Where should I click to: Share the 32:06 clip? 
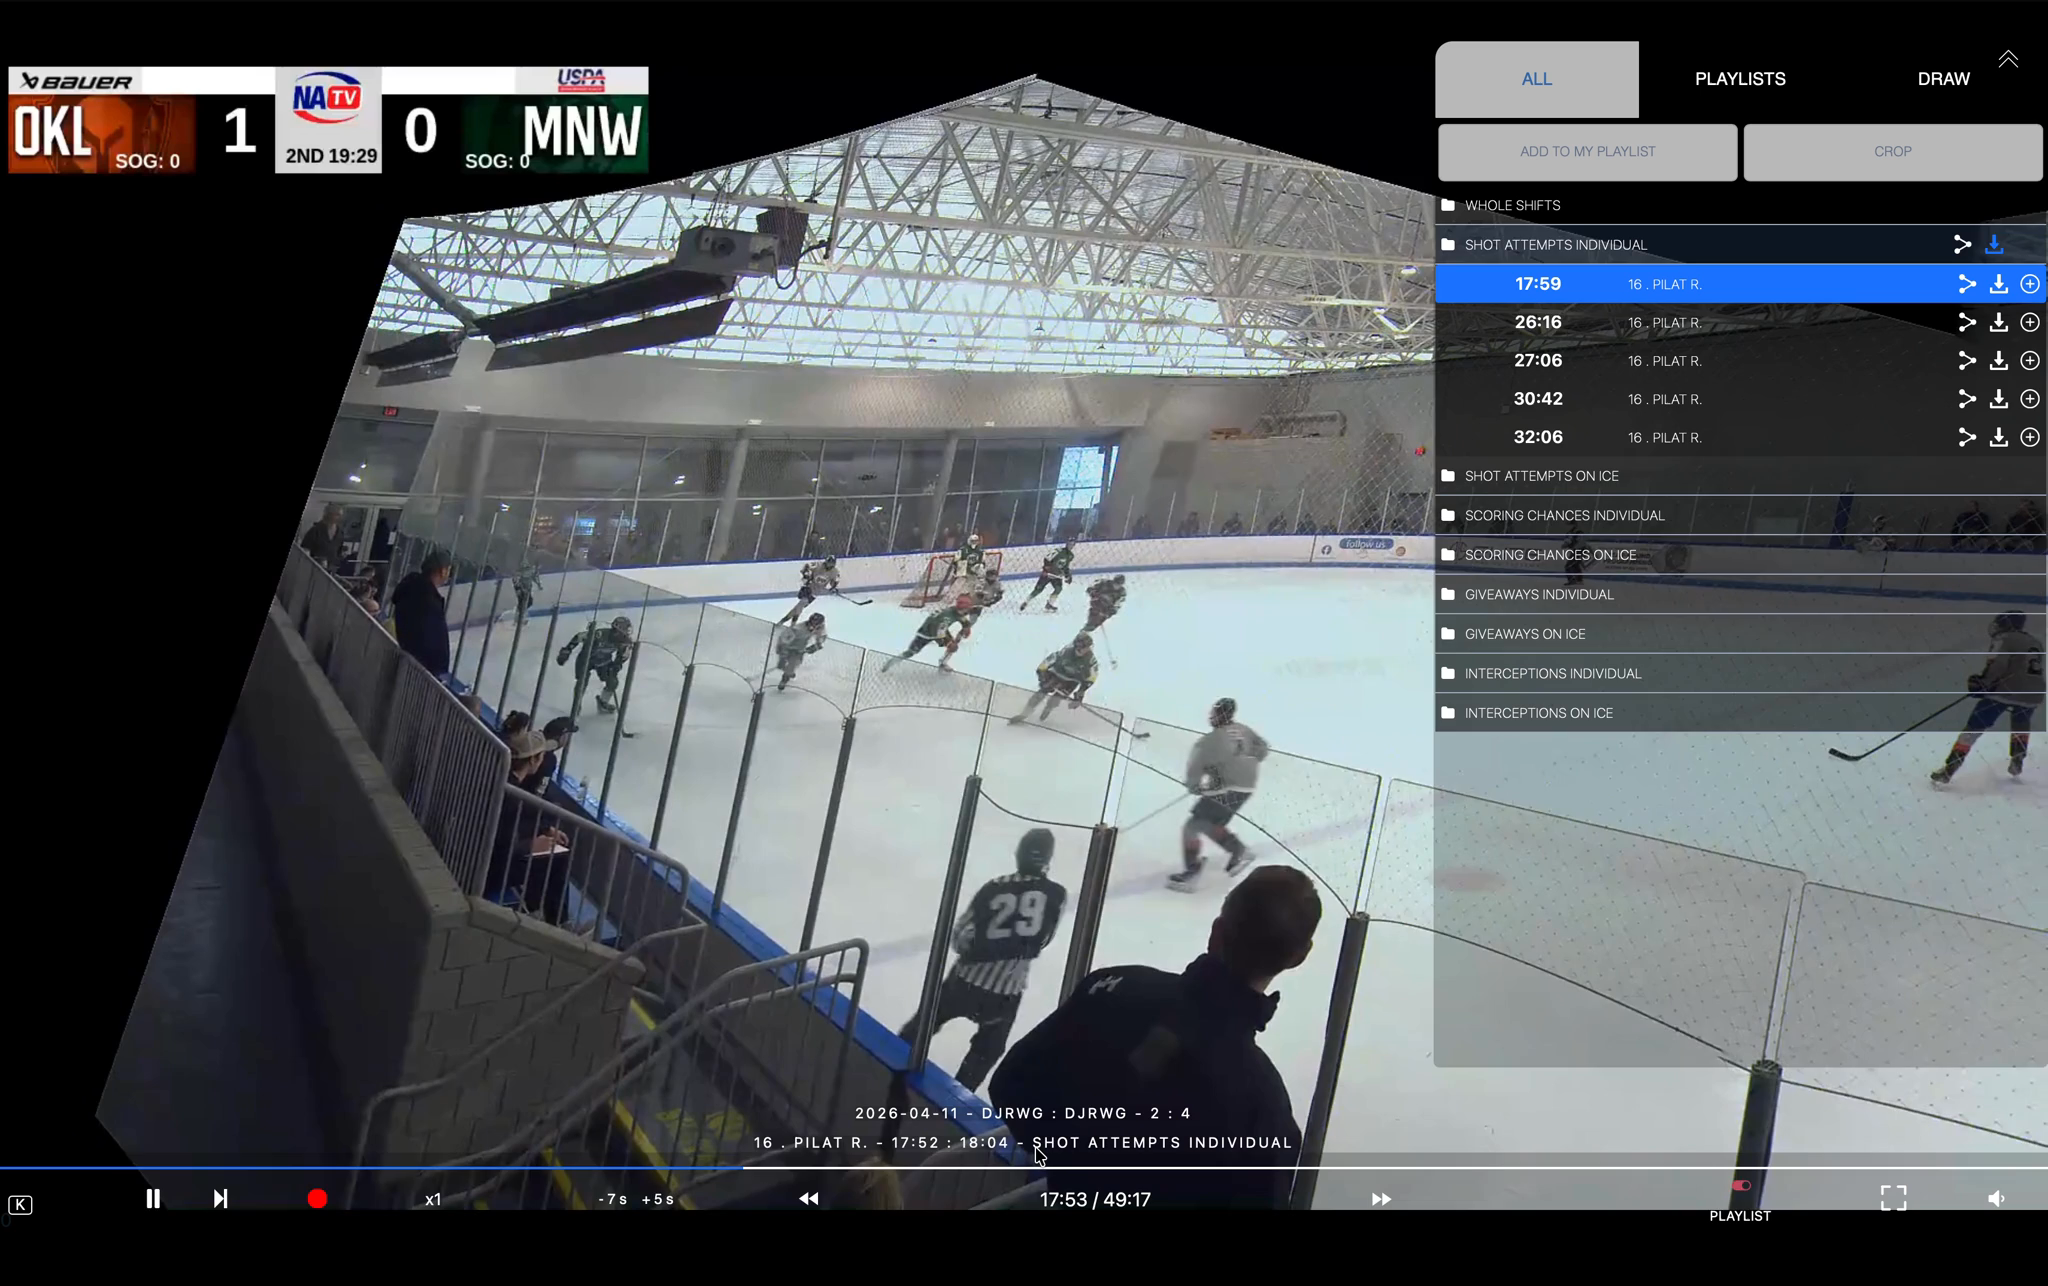[1966, 437]
